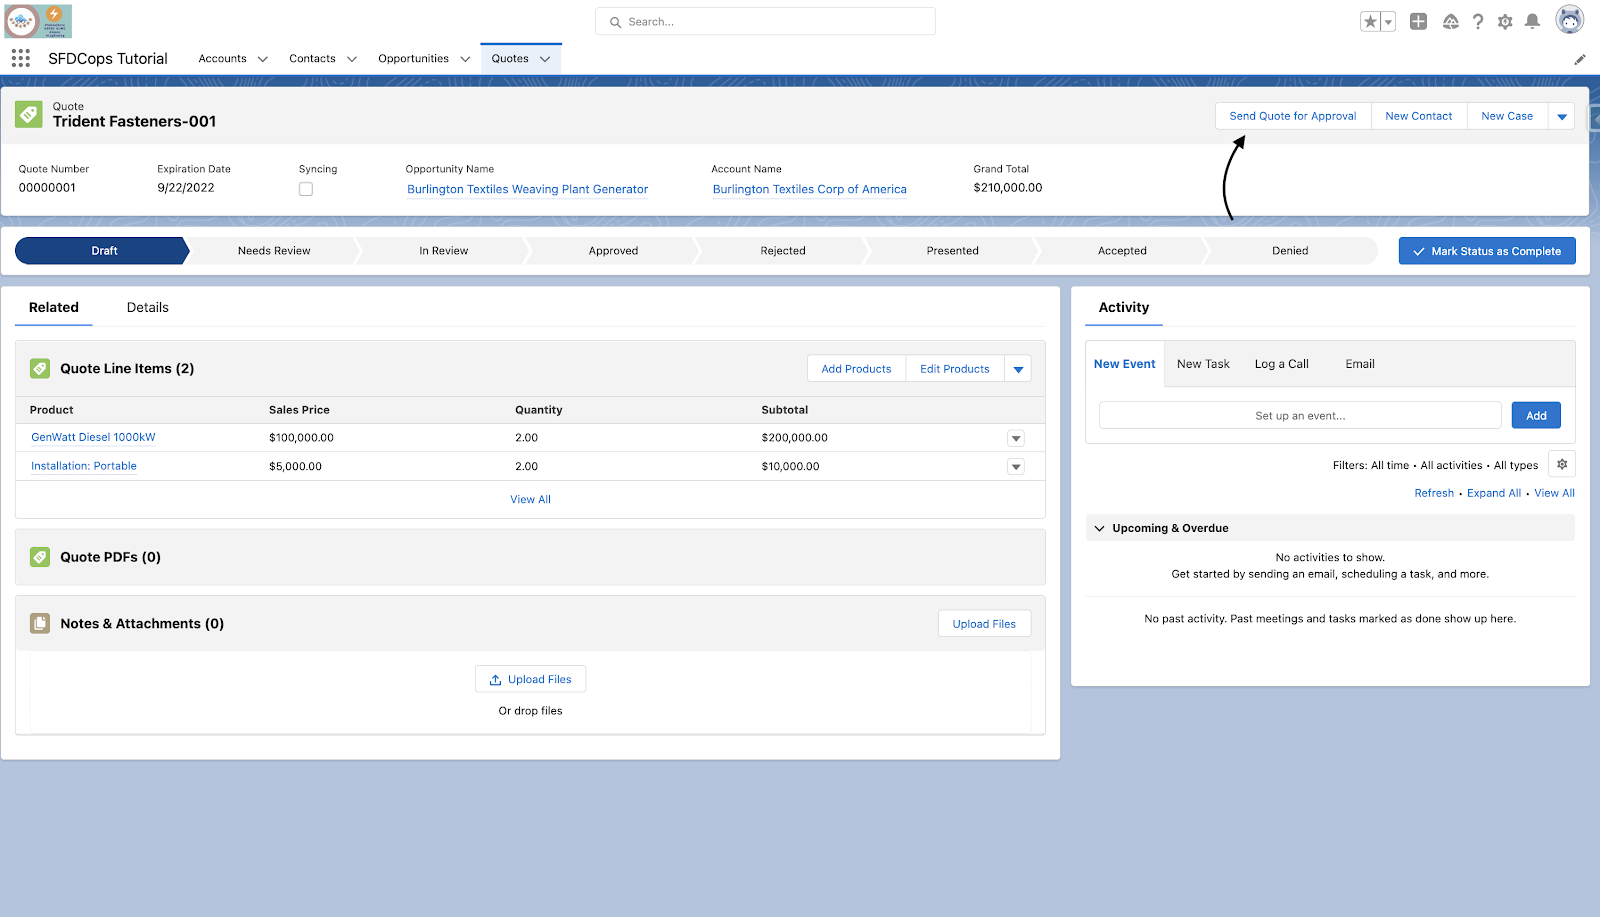Click View All under Quote Line Items
The height and width of the screenshot is (917, 1600).
pyautogui.click(x=530, y=499)
